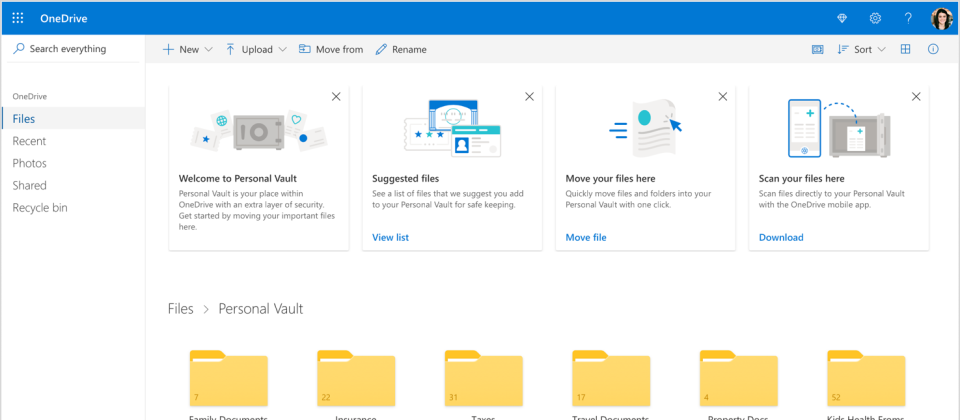Screen dimensions: 960x420
Task: Focus the Search everything field
Action: [x=73, y=49]
